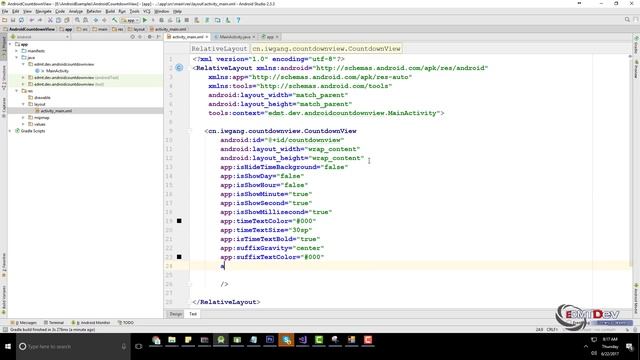Switch to the MainActivity.java editor tab
The height and width of the screenshot is (360, 640).
235,37
